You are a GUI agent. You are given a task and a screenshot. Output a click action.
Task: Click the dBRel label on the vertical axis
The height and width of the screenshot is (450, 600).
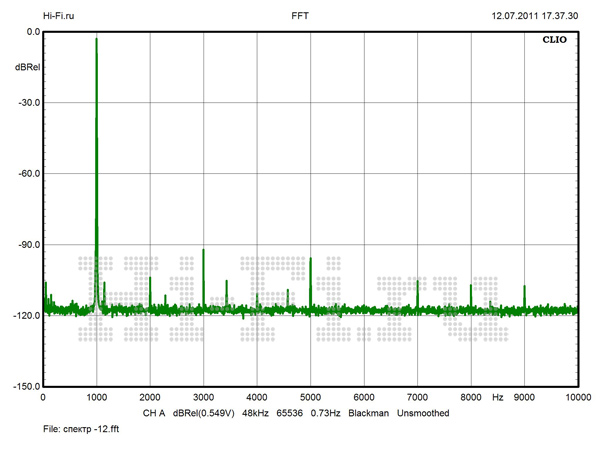28,66
